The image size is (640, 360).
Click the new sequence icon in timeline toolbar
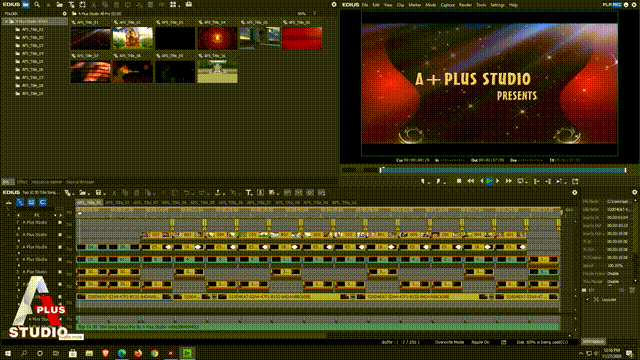(x=67, y=193)
